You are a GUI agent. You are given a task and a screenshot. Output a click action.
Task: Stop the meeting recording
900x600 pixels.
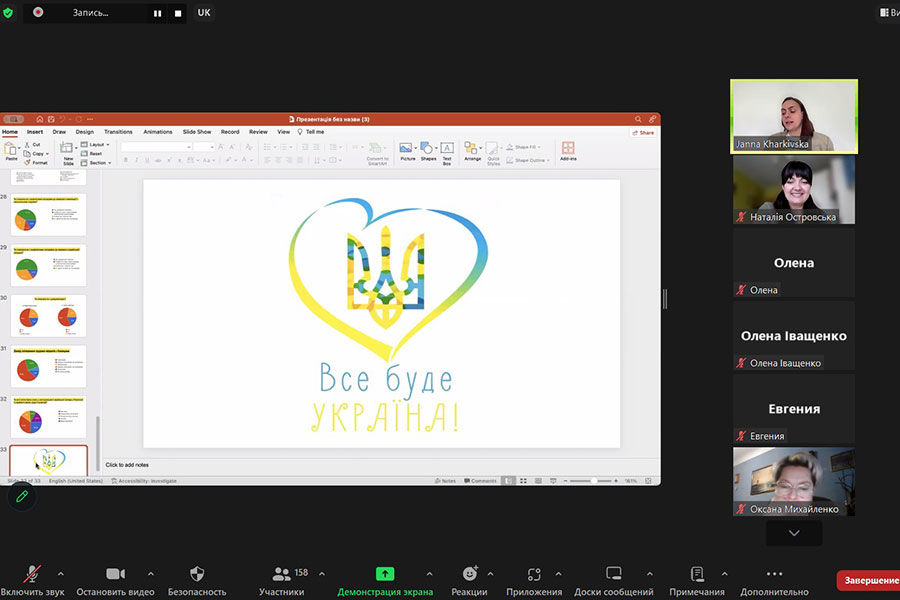(x=178, y=13)
